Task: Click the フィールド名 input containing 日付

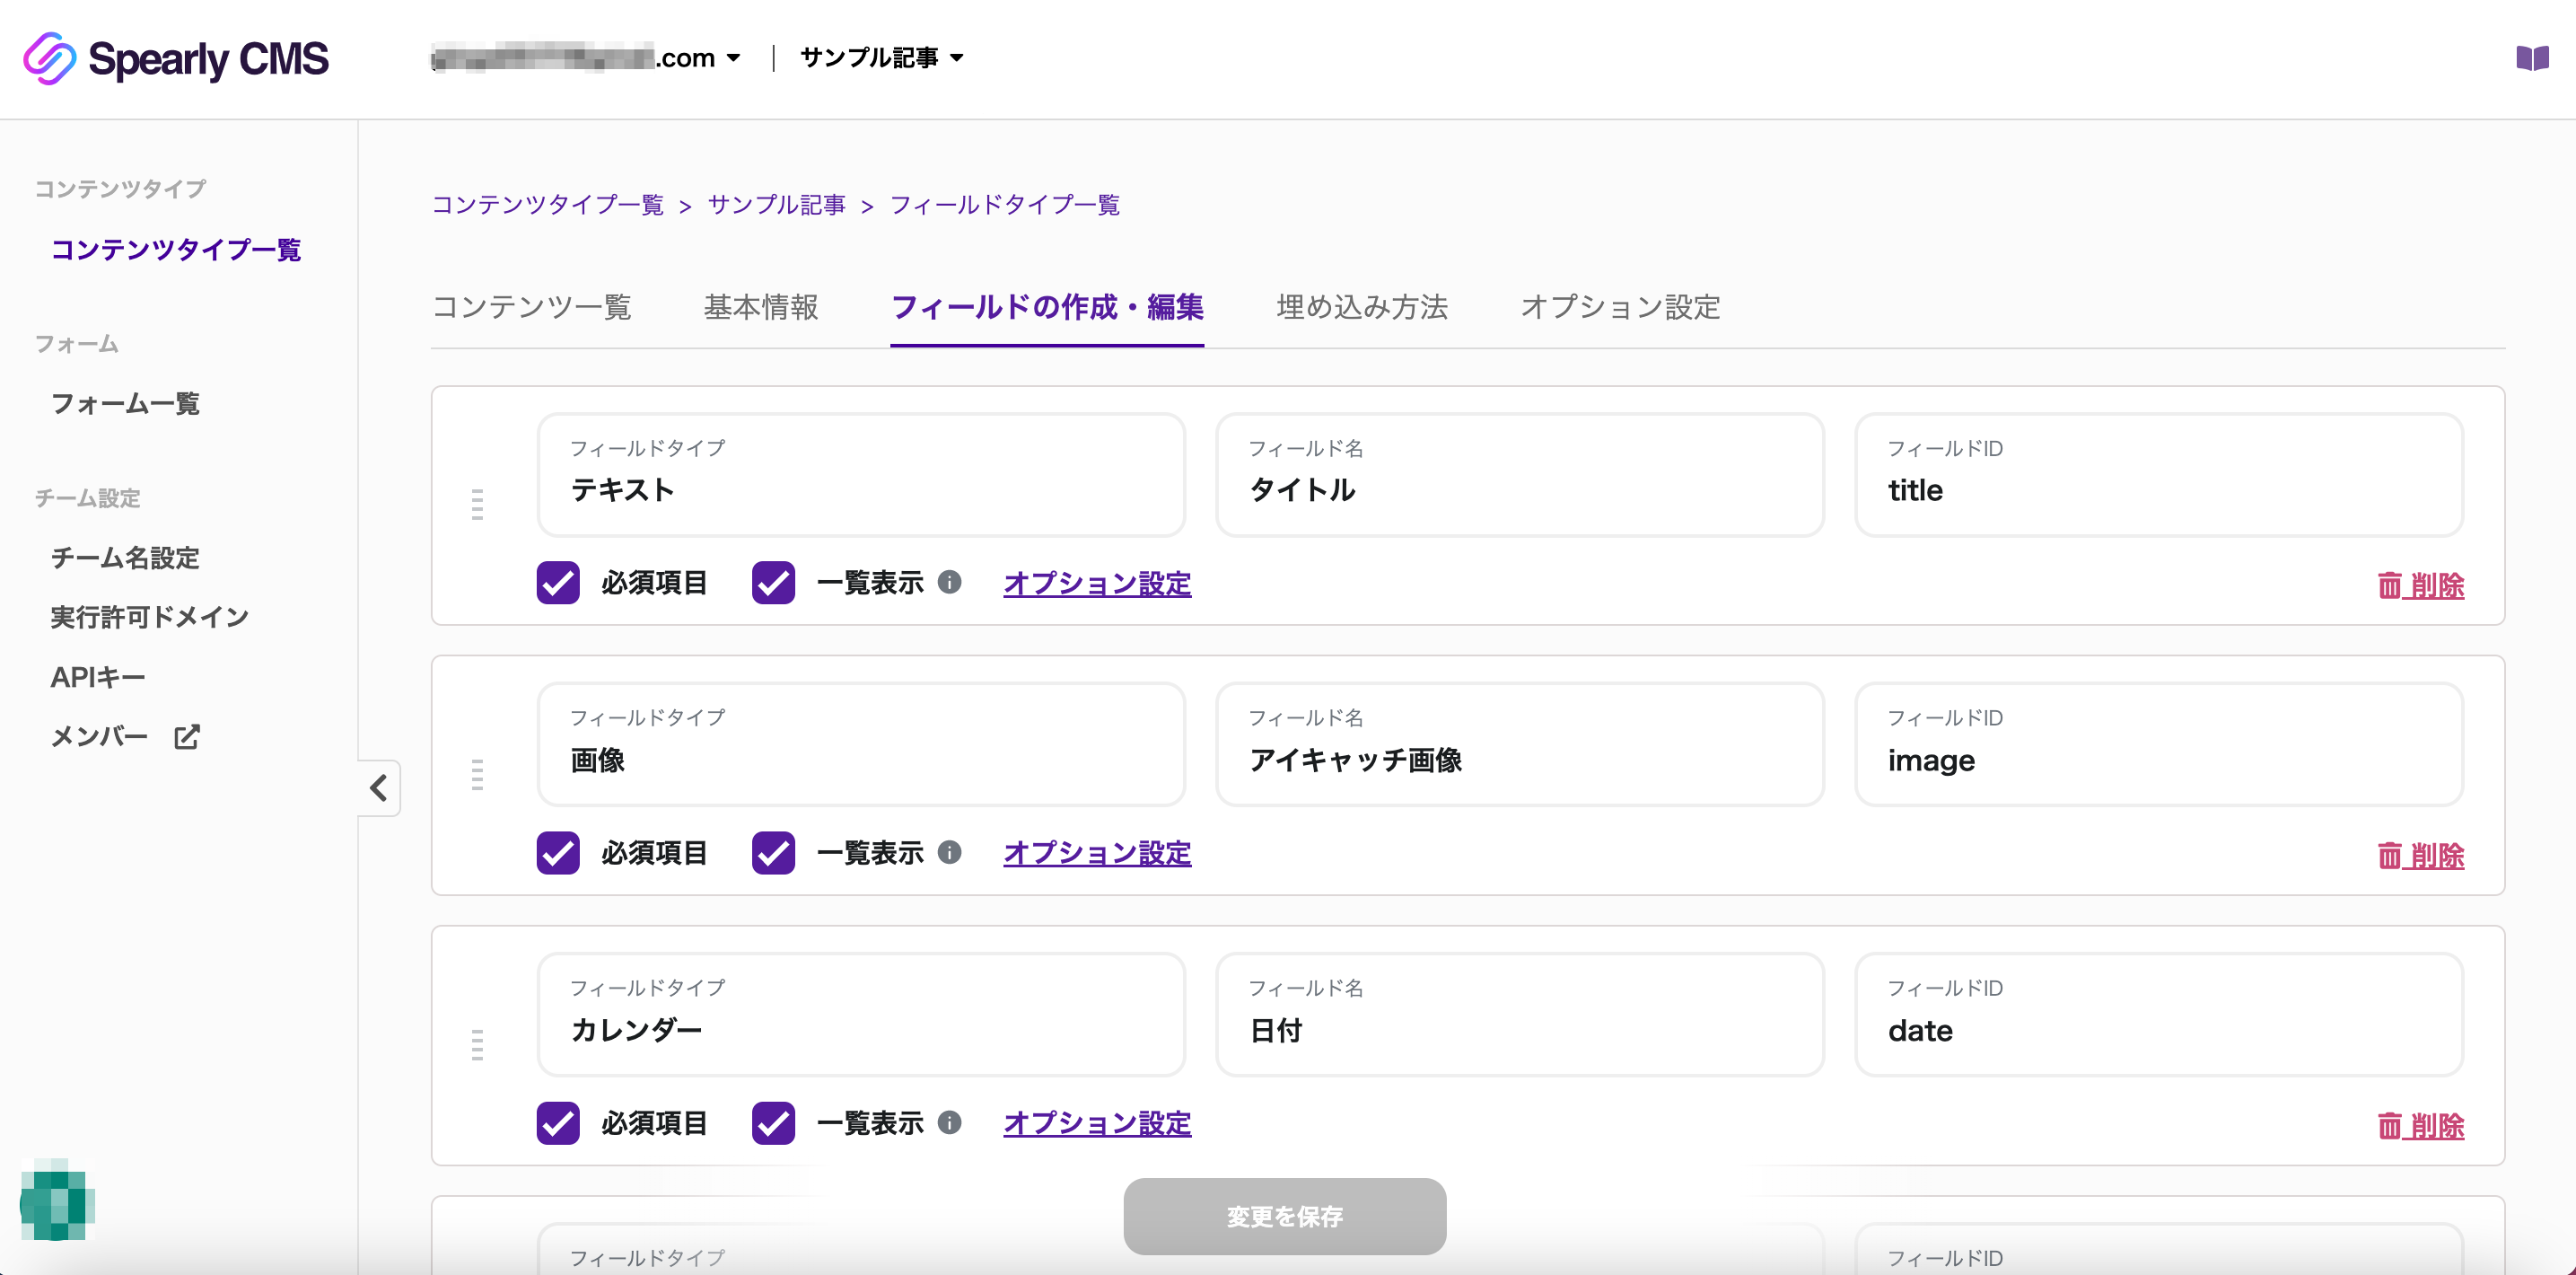Action: point(1520,1015)
